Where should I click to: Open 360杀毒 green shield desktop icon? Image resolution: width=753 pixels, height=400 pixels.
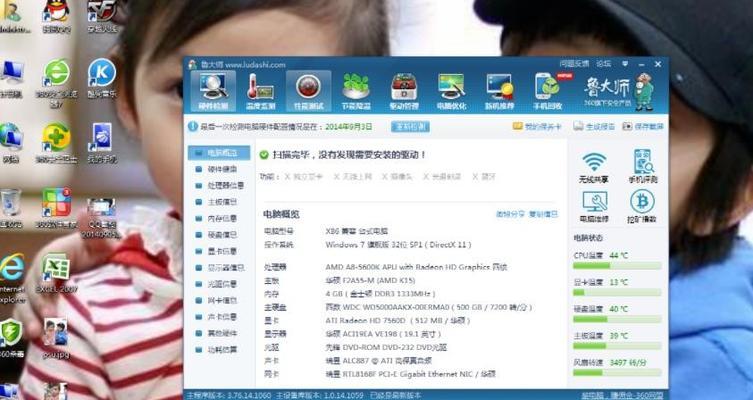pyautogui.click(x=11, y=339)
